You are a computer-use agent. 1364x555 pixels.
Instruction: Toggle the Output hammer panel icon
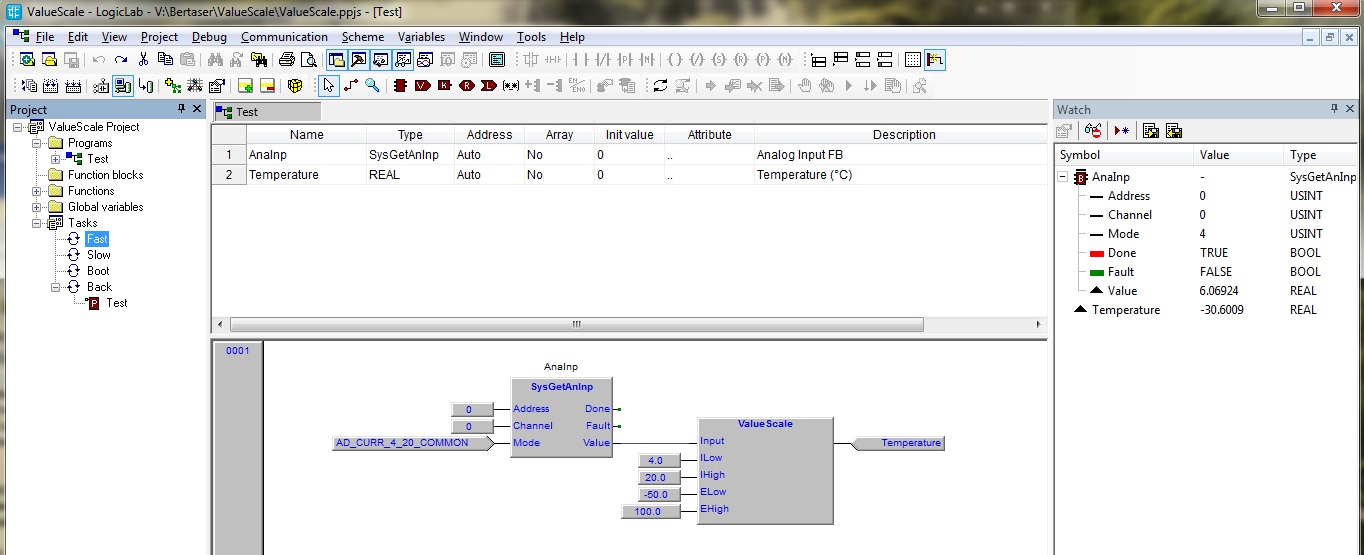(359, 60)
